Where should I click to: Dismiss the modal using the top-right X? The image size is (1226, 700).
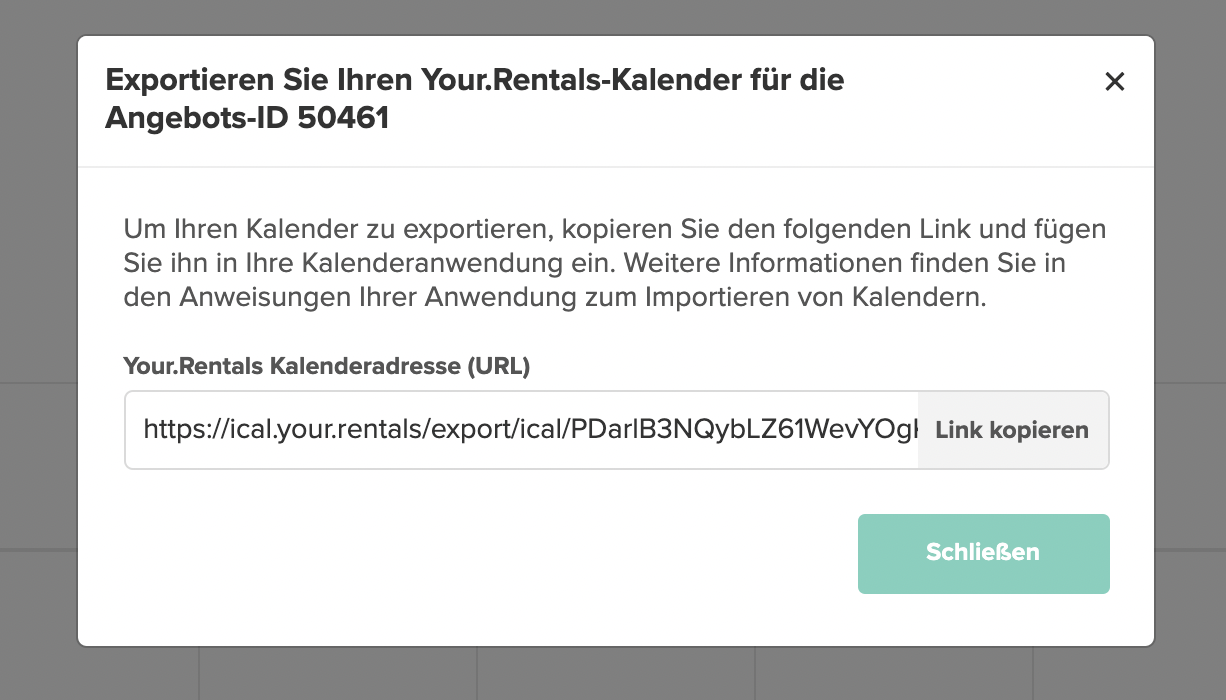pos(1114,82)
